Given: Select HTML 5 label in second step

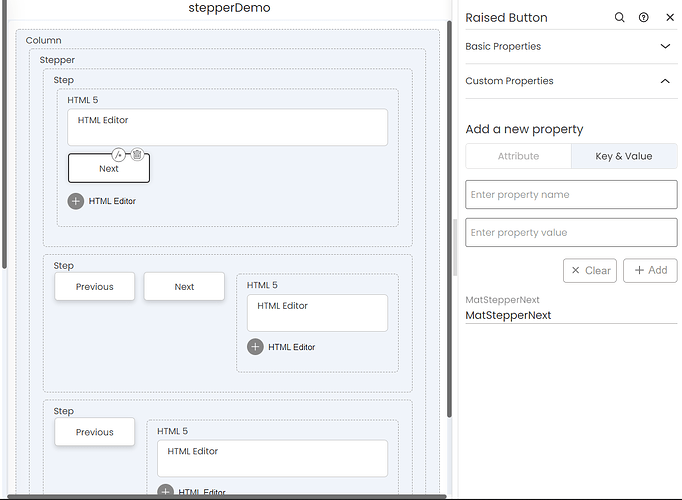Looking at the screenshot, I should (x=262, y=285).
